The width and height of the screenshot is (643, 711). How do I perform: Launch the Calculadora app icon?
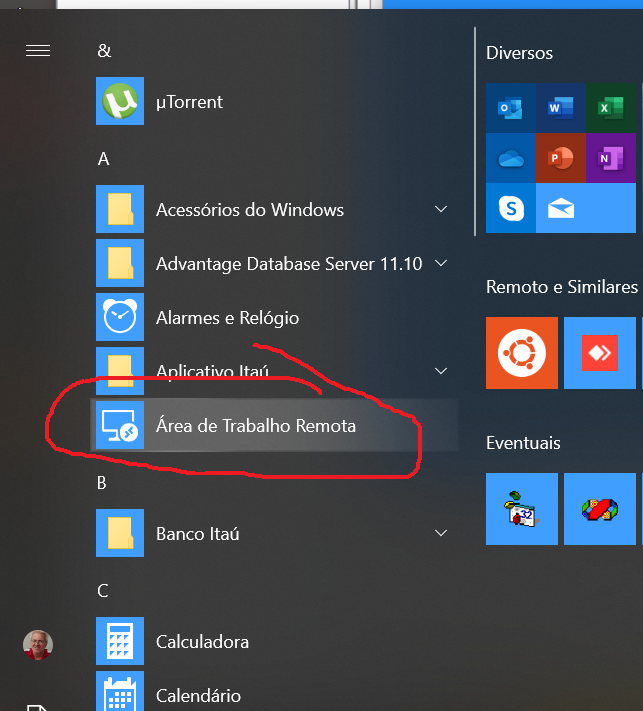[120, 641]
